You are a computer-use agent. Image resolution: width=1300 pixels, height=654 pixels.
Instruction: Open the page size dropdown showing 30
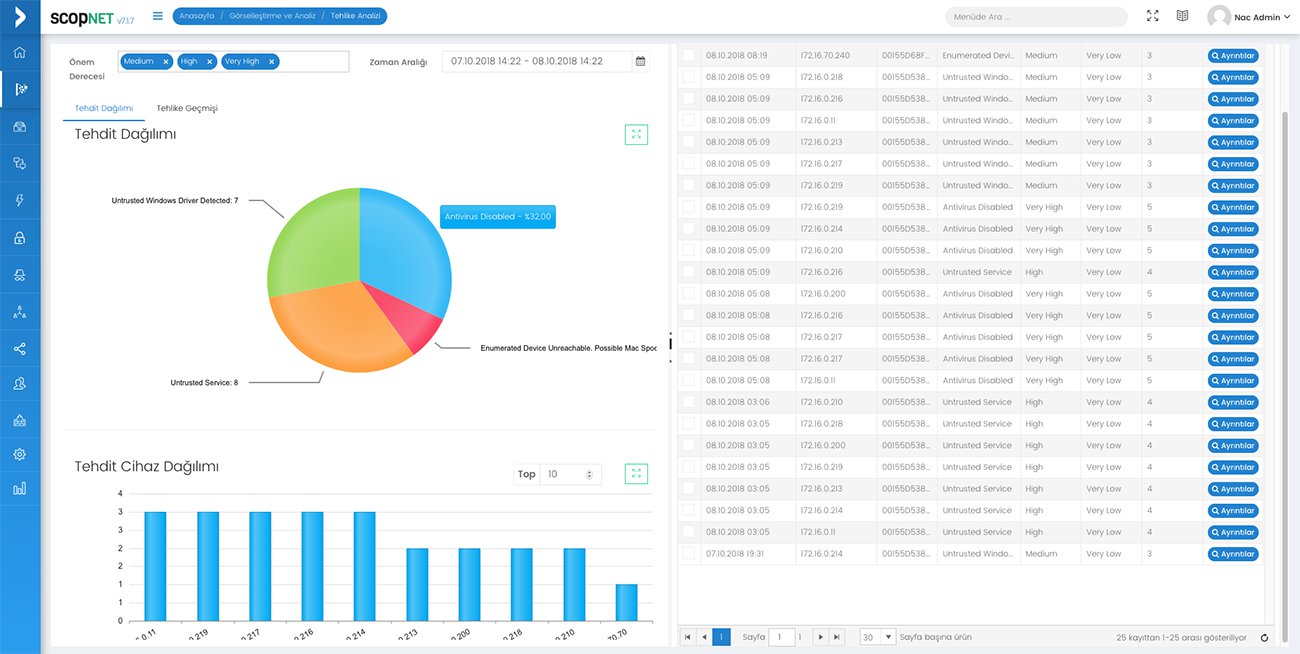coord(888,637)
